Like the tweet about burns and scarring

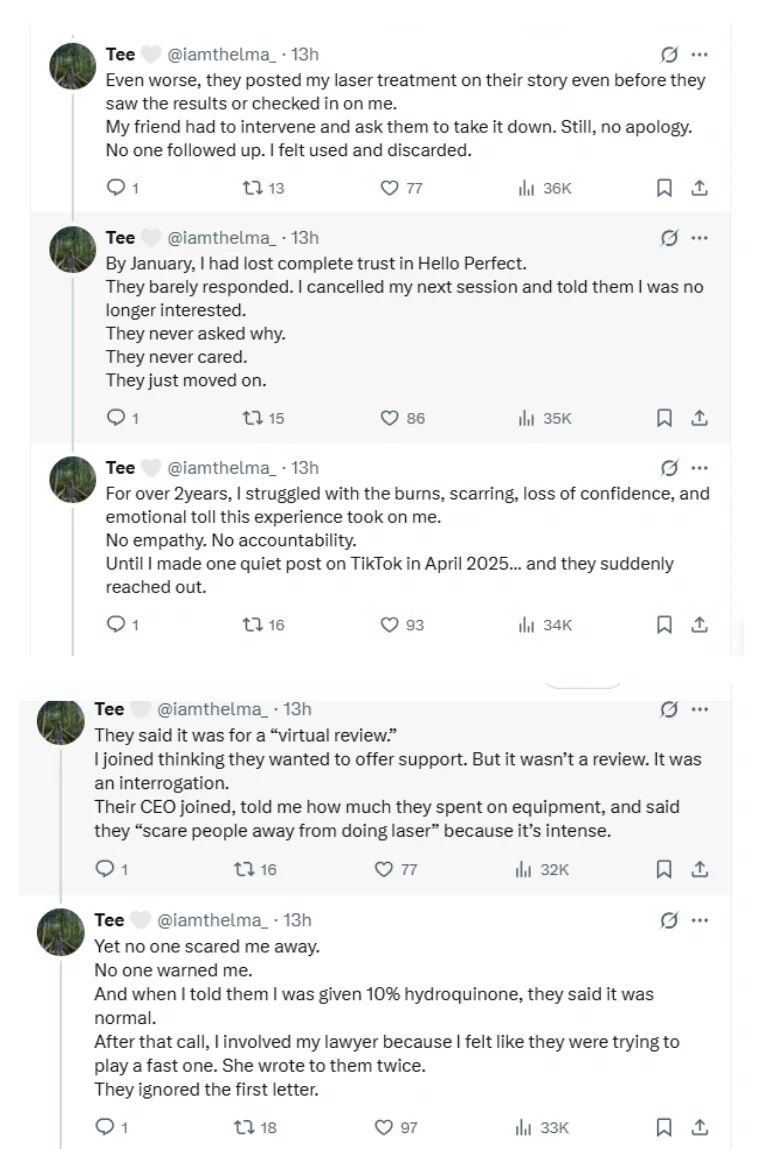click(x=390, y=624)
